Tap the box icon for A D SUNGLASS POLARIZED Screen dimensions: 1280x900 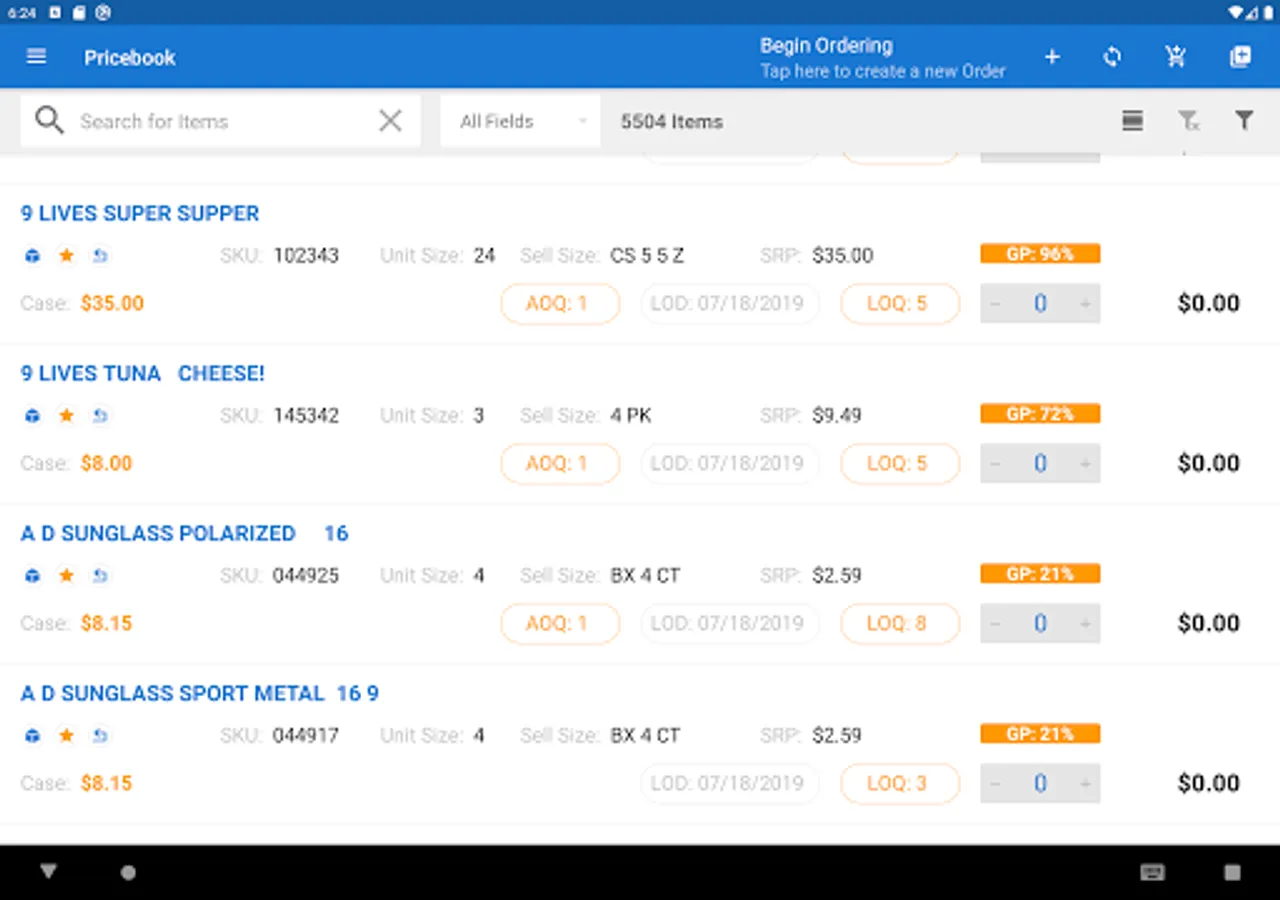[33, 576]
